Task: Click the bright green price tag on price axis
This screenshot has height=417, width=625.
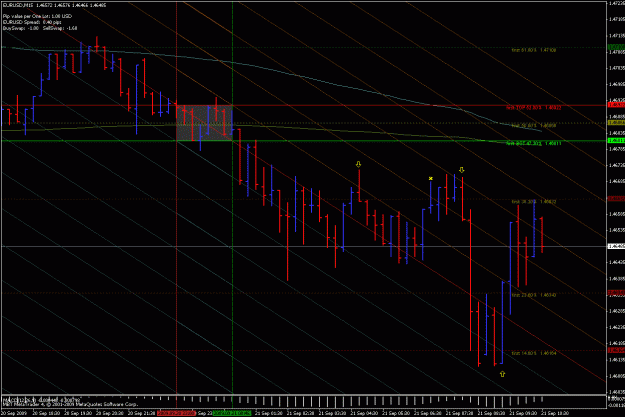Action: 616,140
